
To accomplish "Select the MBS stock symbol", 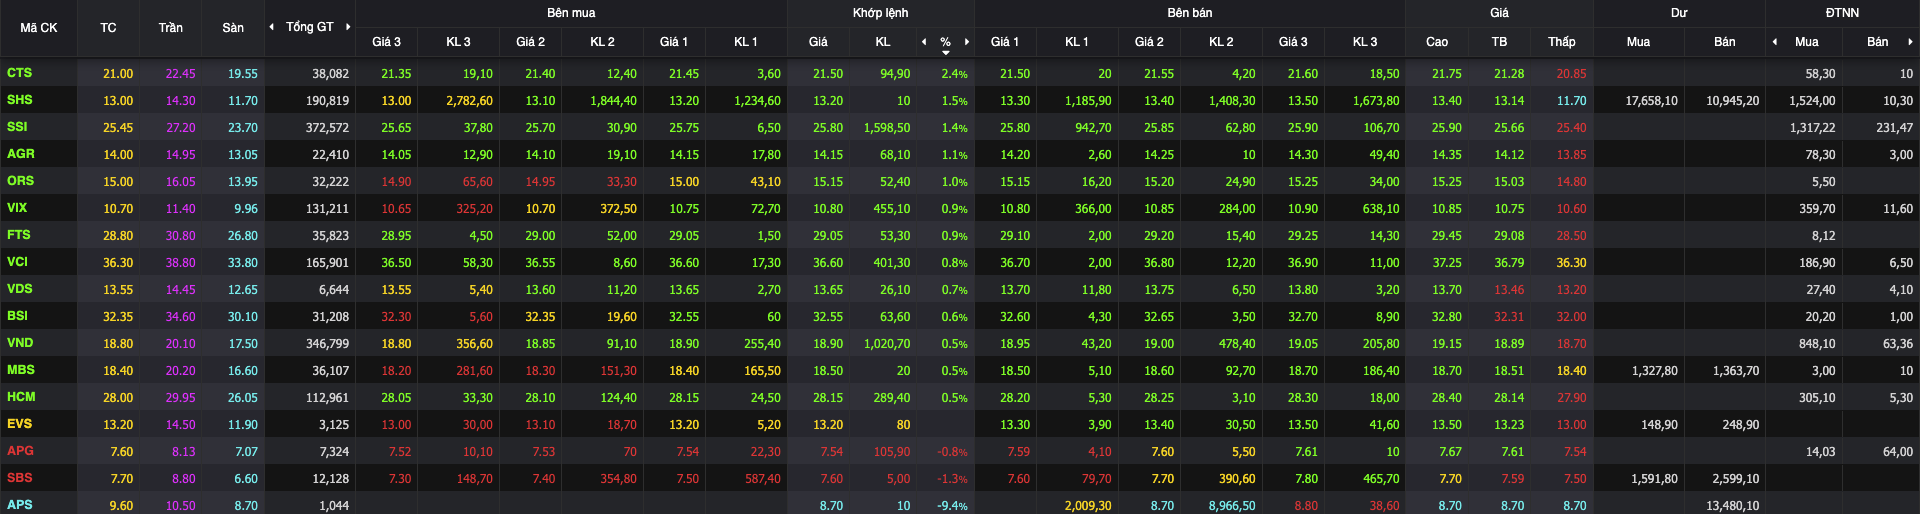I will (20, 370).
